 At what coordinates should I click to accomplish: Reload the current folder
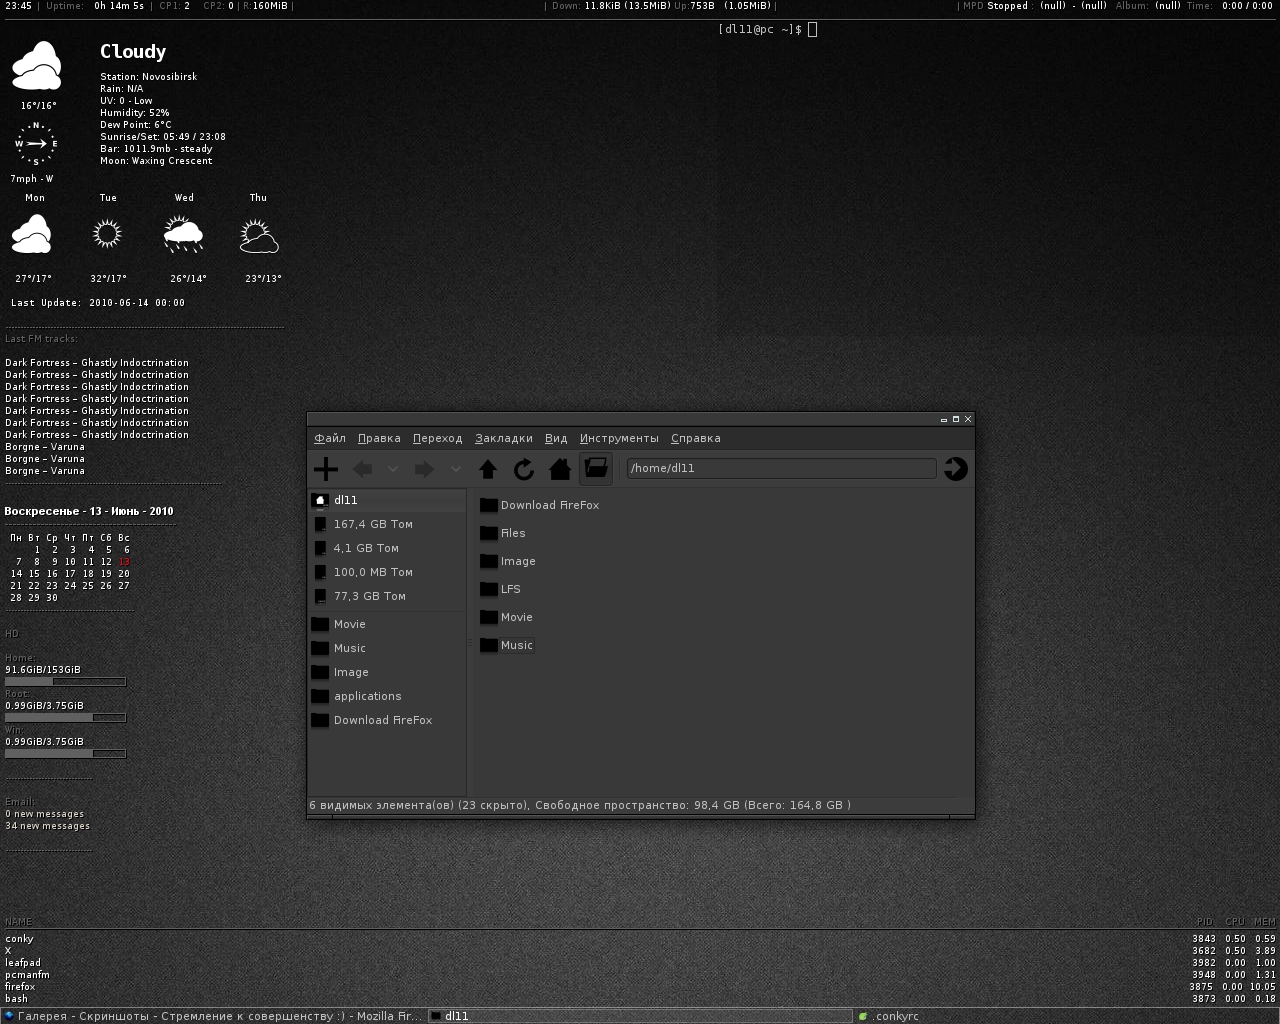[x=524, y=469]
